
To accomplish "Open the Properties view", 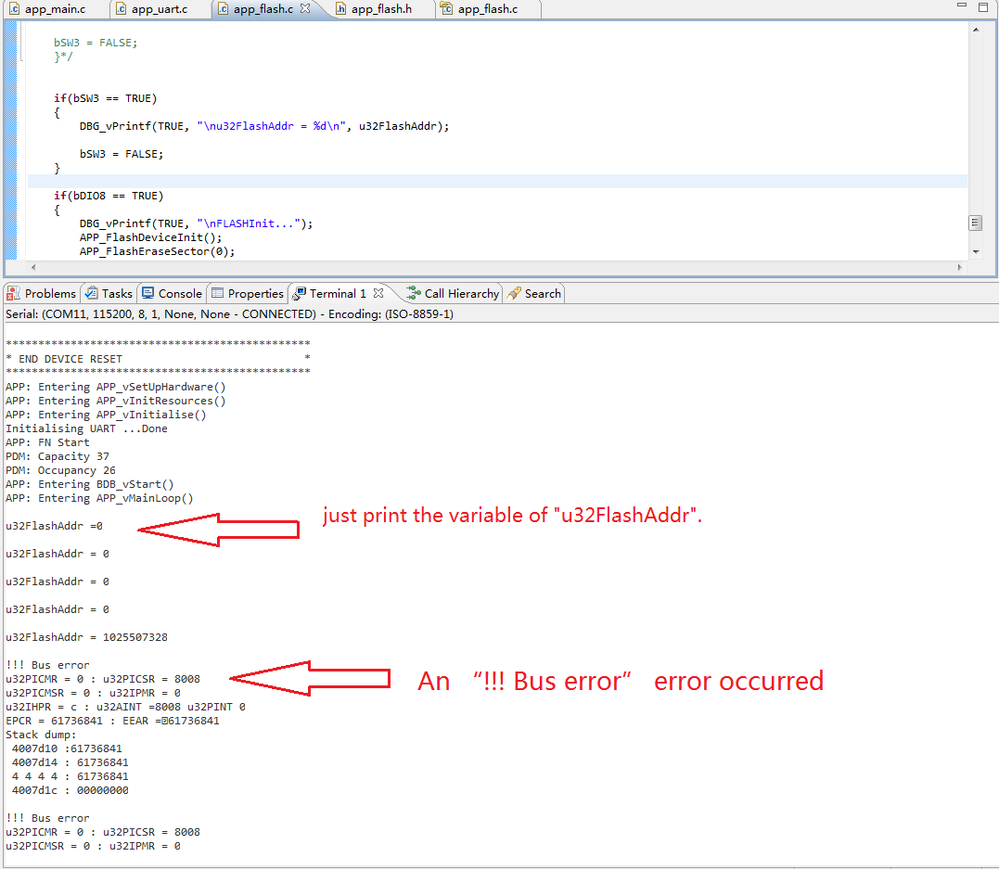I will (x=247, y=294).
